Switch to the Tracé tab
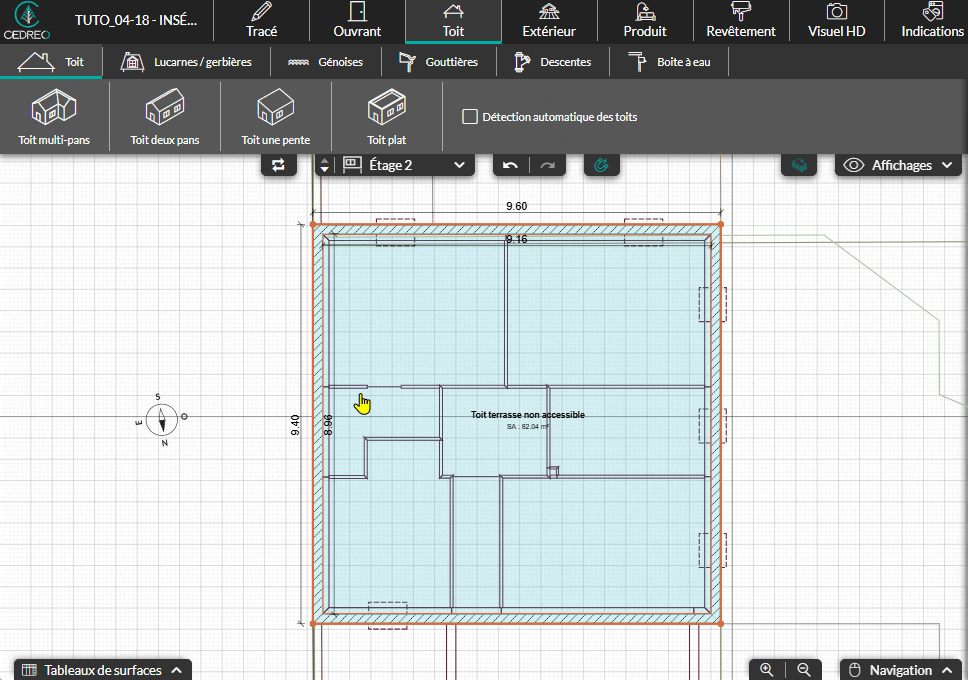 point(261,21)
